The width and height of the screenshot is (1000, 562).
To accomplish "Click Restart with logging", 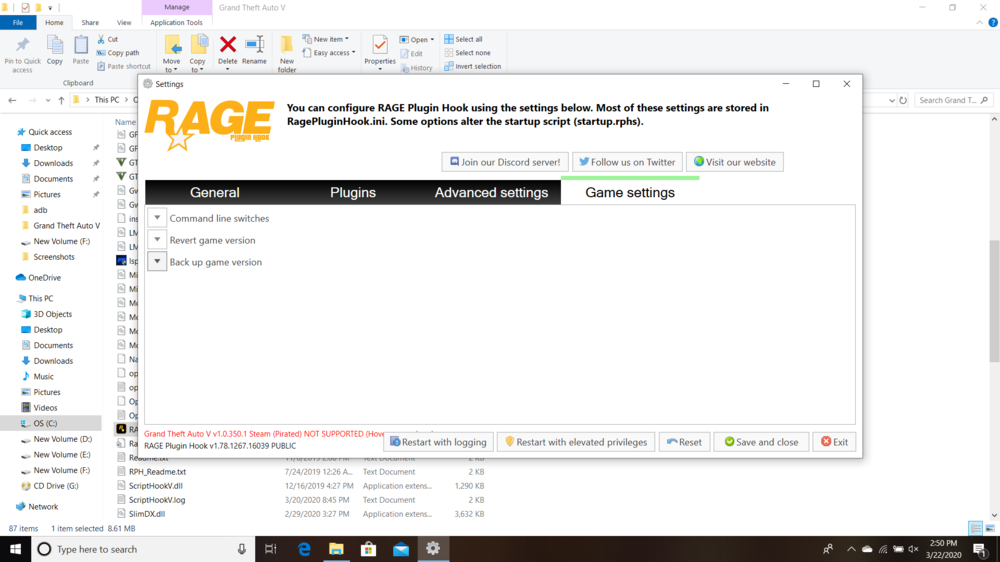I will (x=438, y=442).
